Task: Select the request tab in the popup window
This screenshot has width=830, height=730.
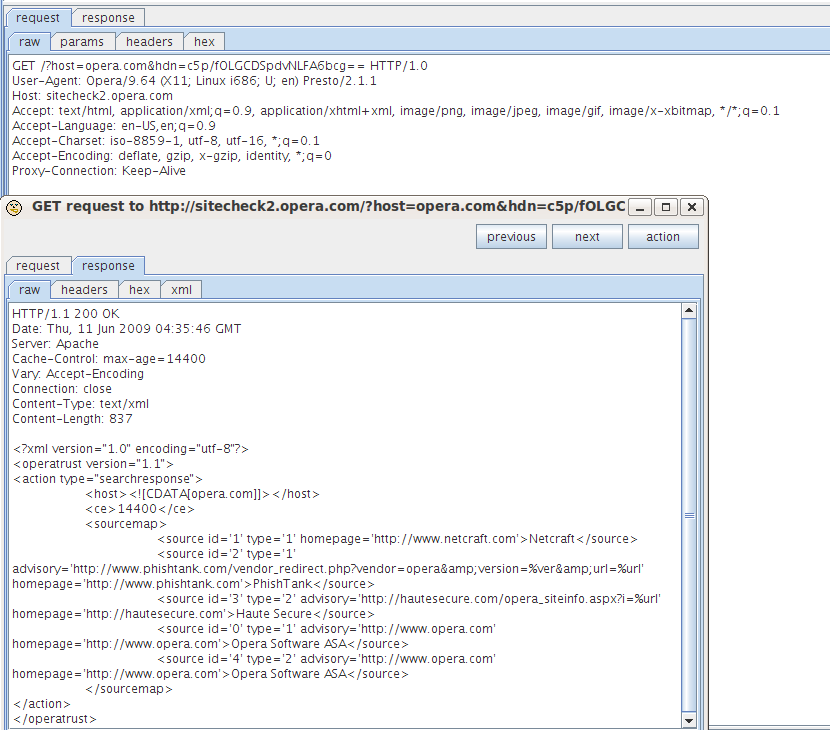Action: pos(38,265)
